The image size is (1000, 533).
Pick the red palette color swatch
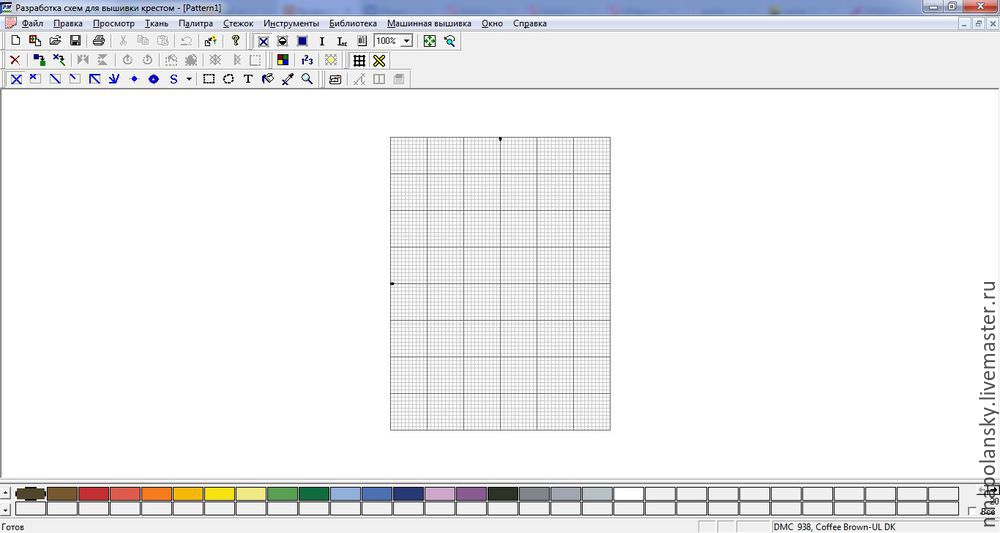click(94, 493)
